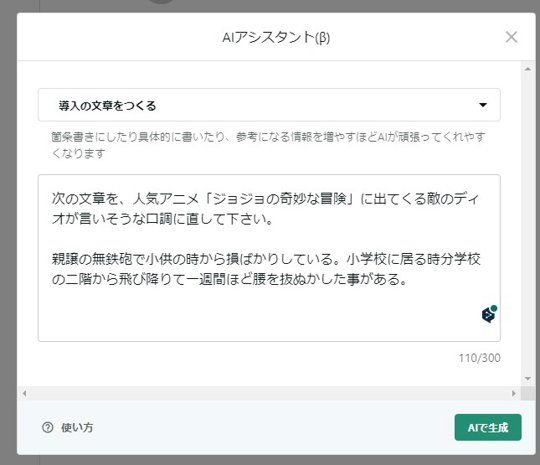
Task: Click the AIで生成 button
Action: [x=488, y=427]
